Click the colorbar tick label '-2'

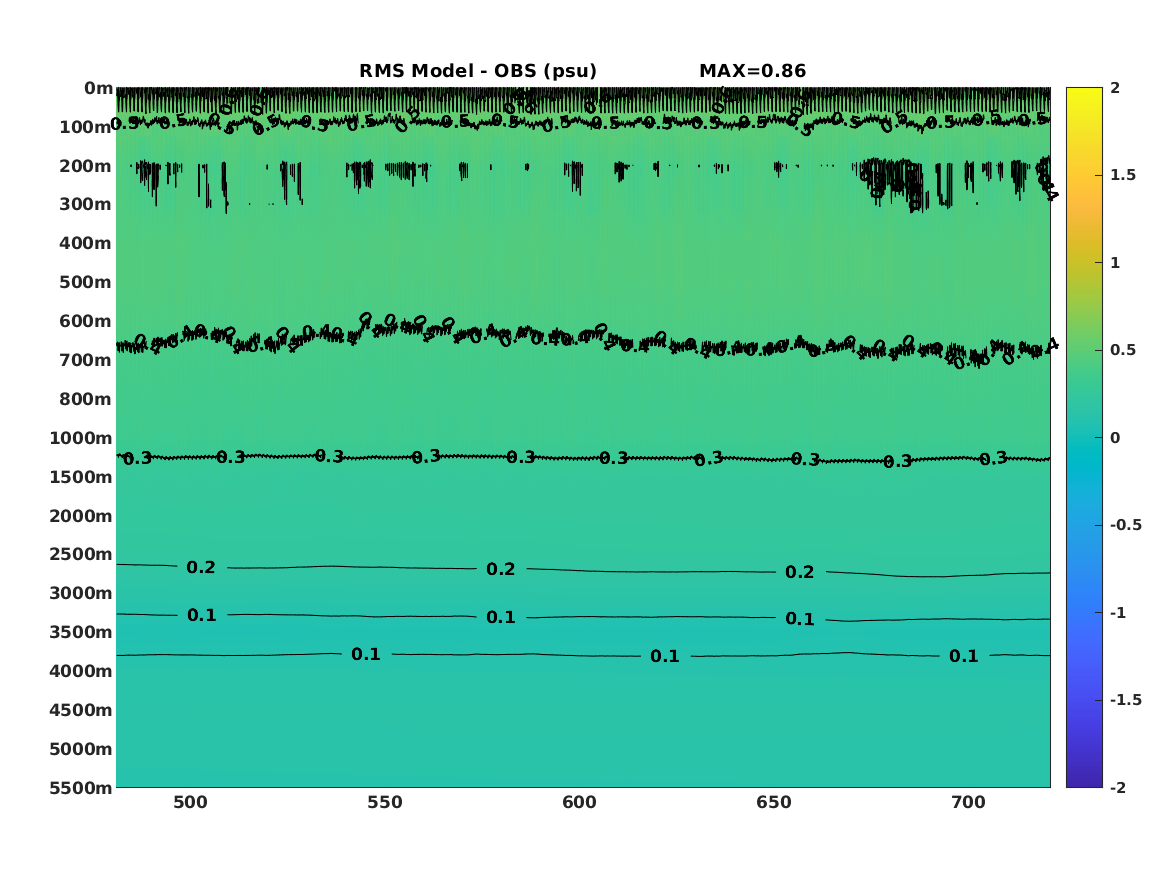tap(1118, 787)
